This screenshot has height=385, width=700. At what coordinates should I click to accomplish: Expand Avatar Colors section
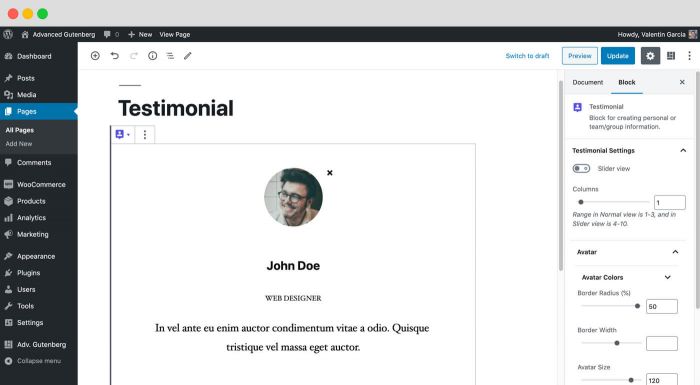668,277
